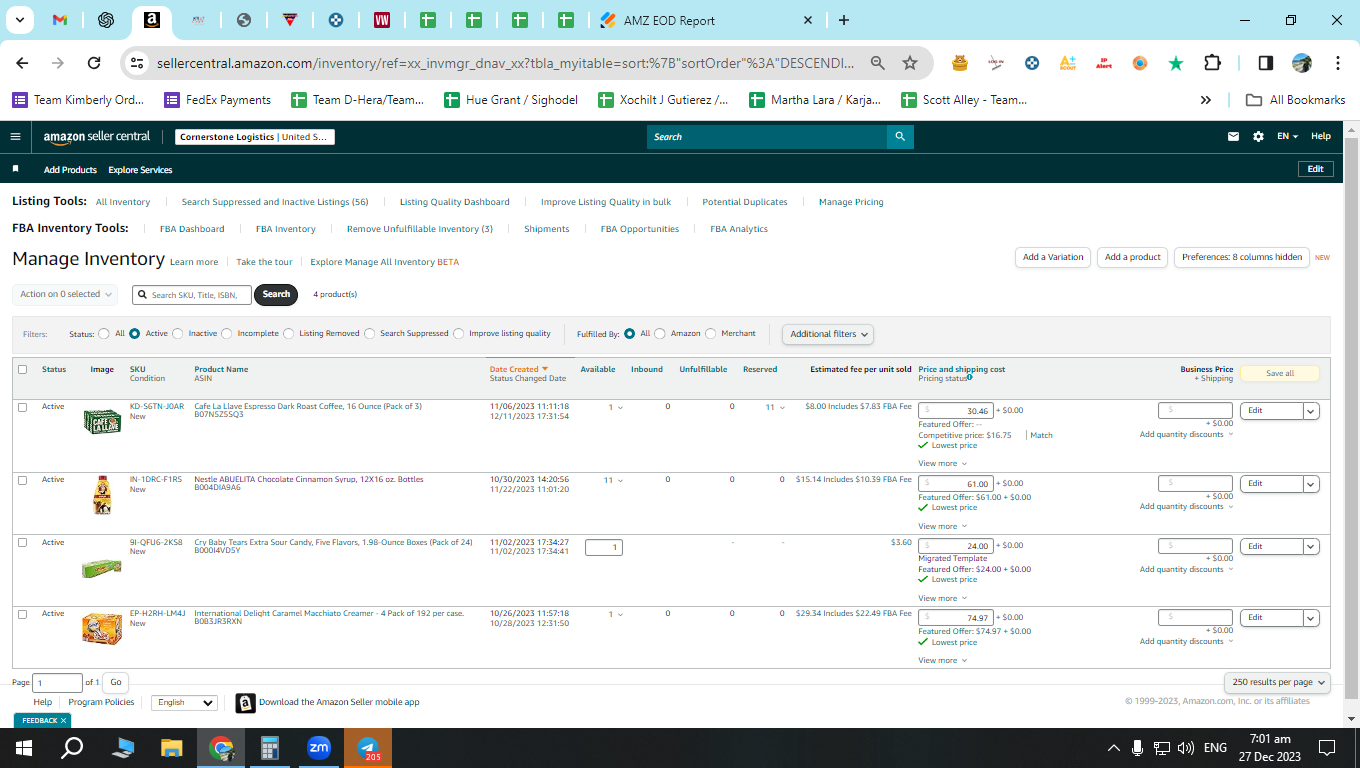The width and height of the screenshot is (1360, 768).
Task: Click the Go page button
Action: 116,682
